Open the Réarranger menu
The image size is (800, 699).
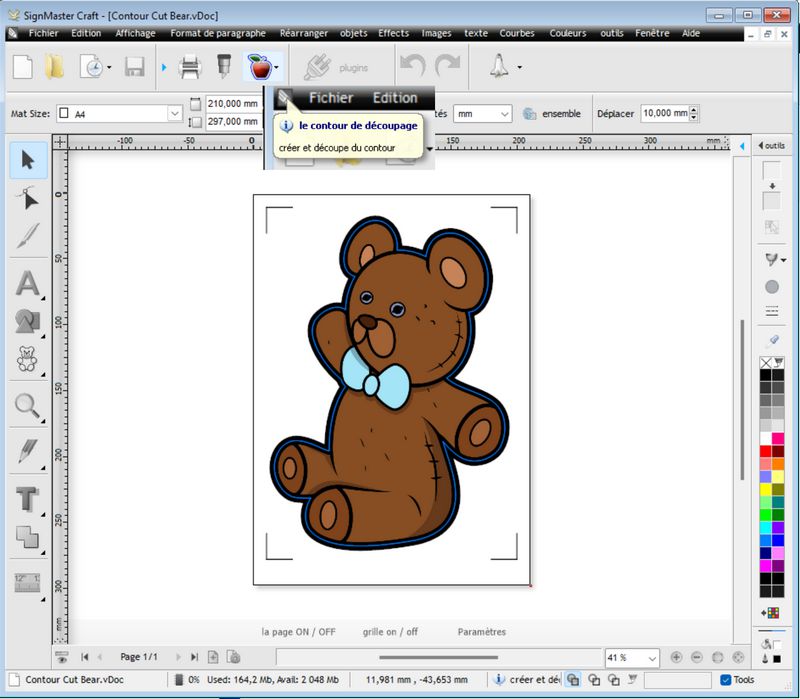[304, 33]
